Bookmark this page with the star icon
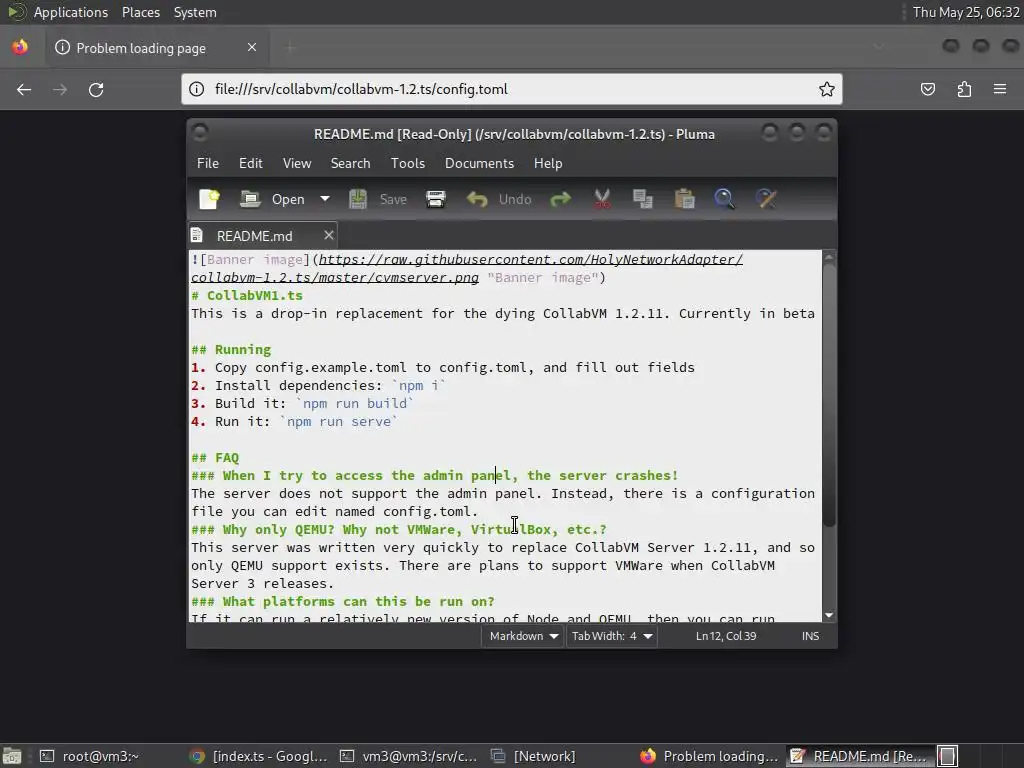The width and height of the screenshot is (1024, 768). [827, 89]
